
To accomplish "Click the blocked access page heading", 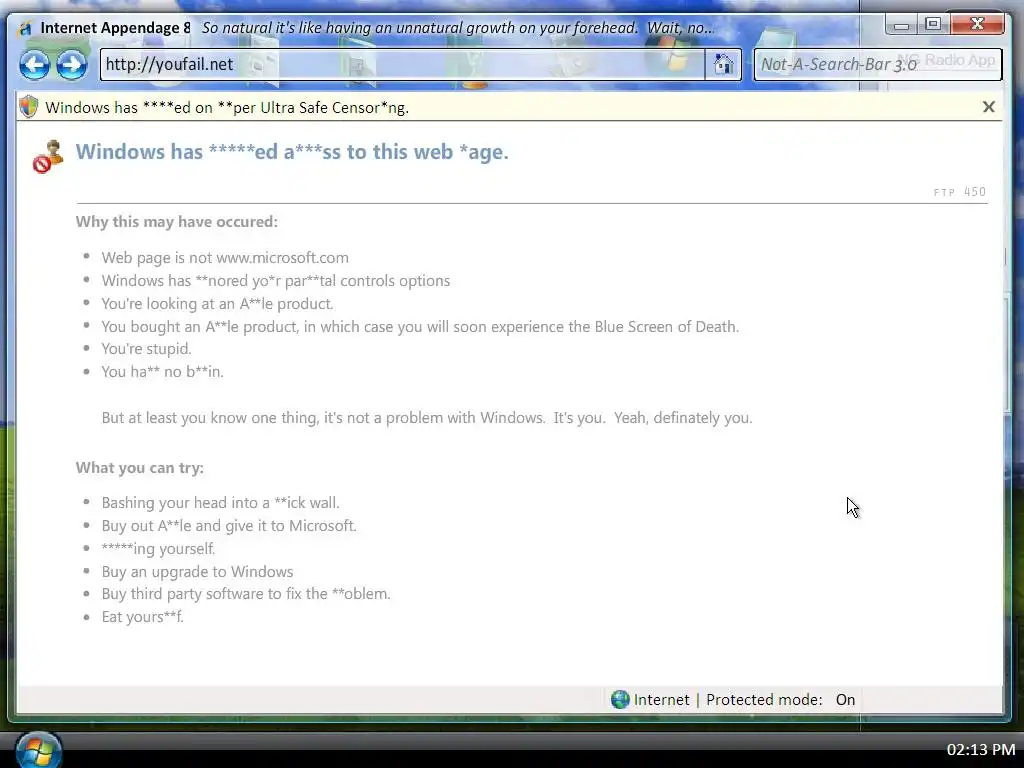I will click(x=292, y=152).
